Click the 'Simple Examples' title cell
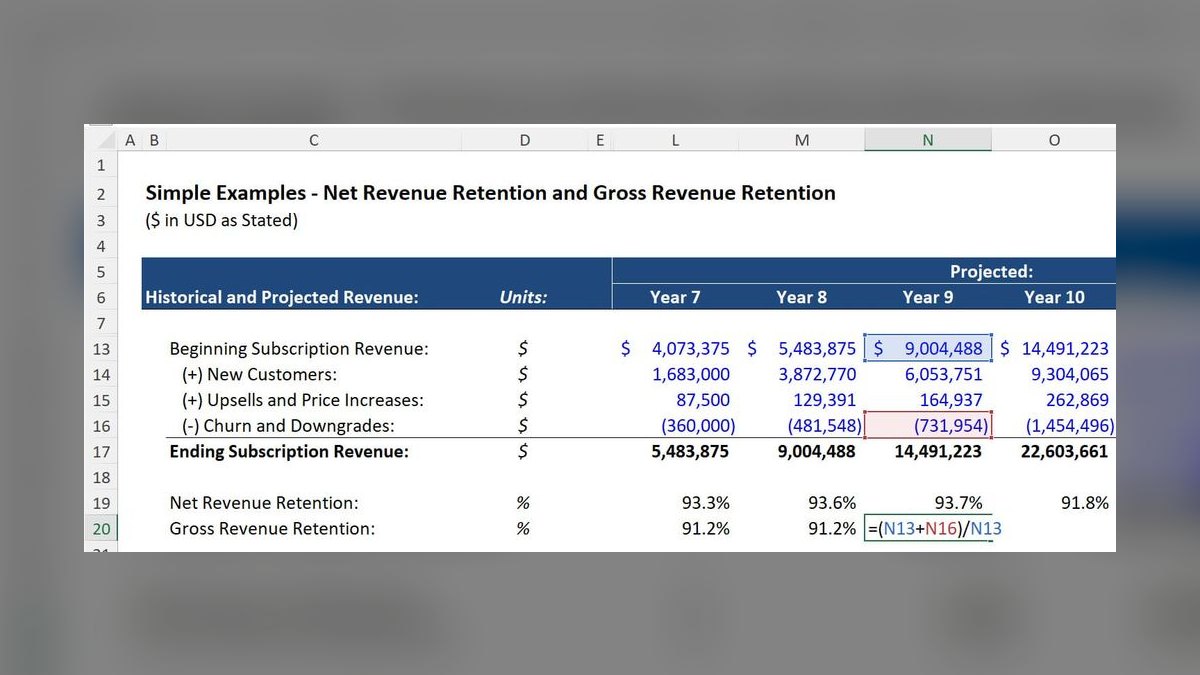 click(x=490, y=193)
